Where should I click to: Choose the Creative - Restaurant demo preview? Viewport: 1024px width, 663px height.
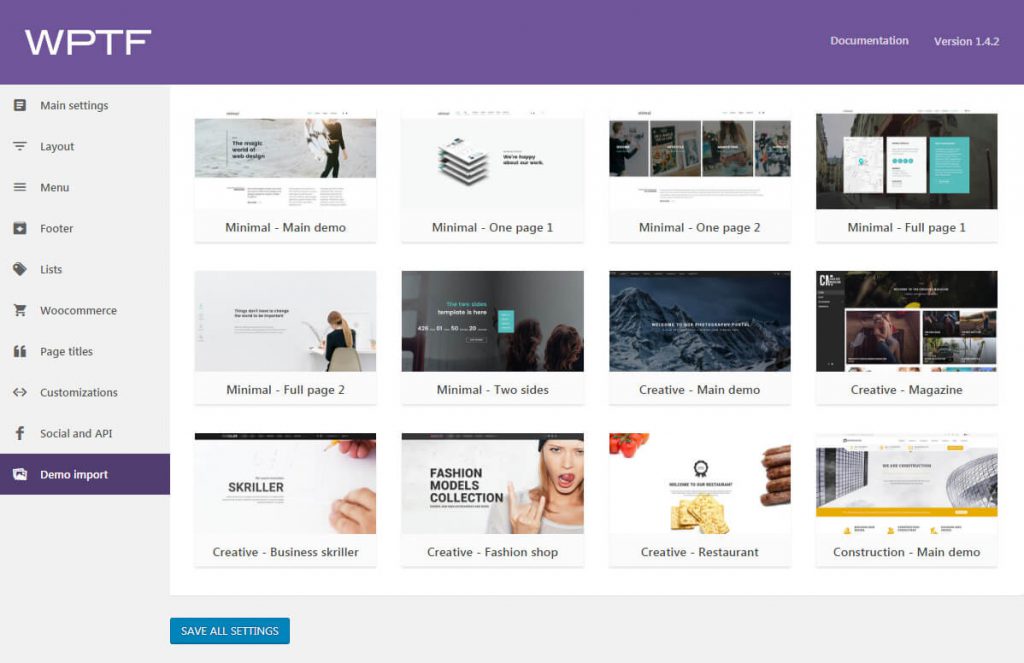(699, 485)
